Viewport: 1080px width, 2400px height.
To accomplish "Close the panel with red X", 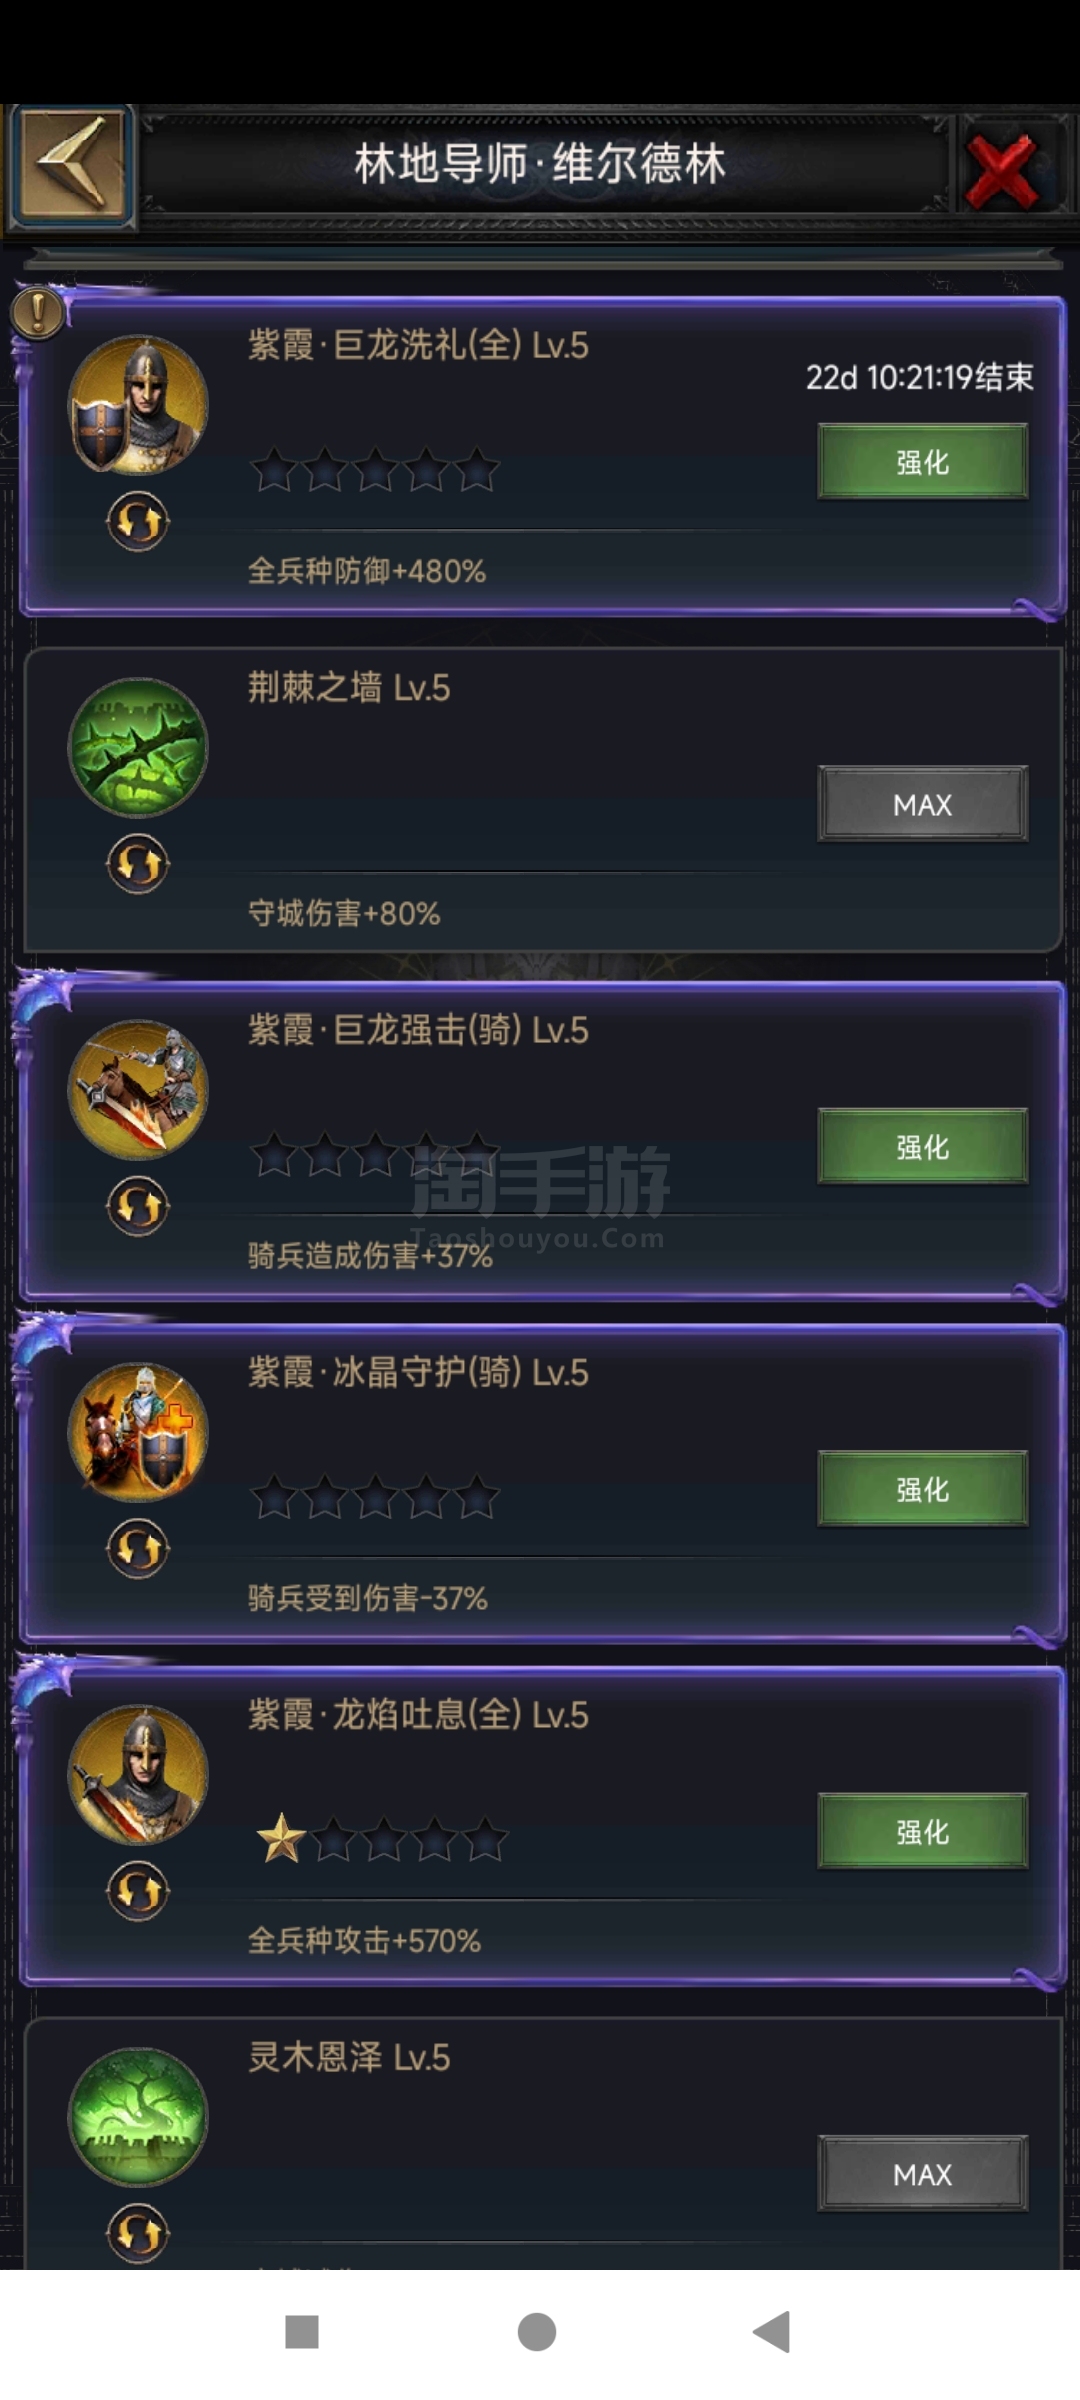I will (x=1003, y=170).
